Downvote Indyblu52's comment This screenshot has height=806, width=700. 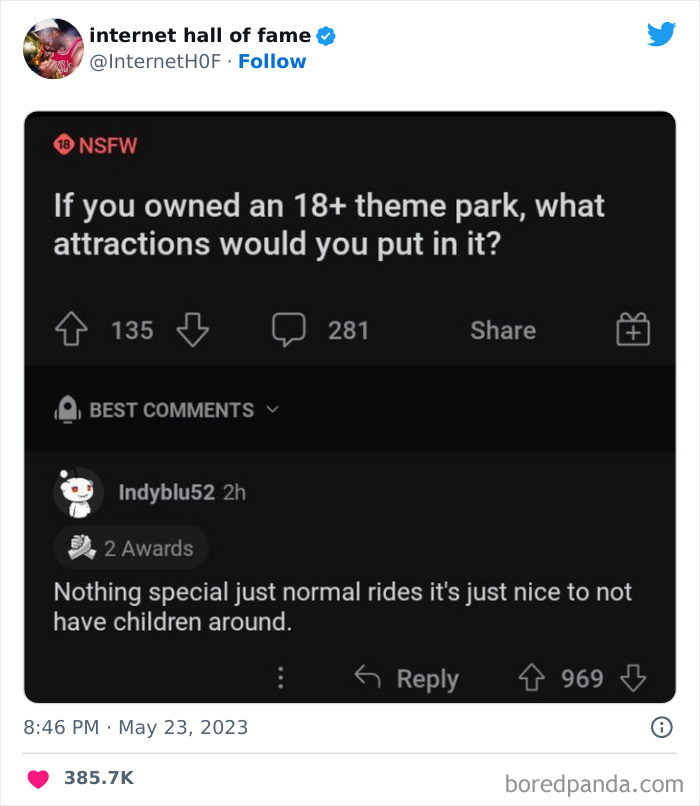(x=633, y=678)
